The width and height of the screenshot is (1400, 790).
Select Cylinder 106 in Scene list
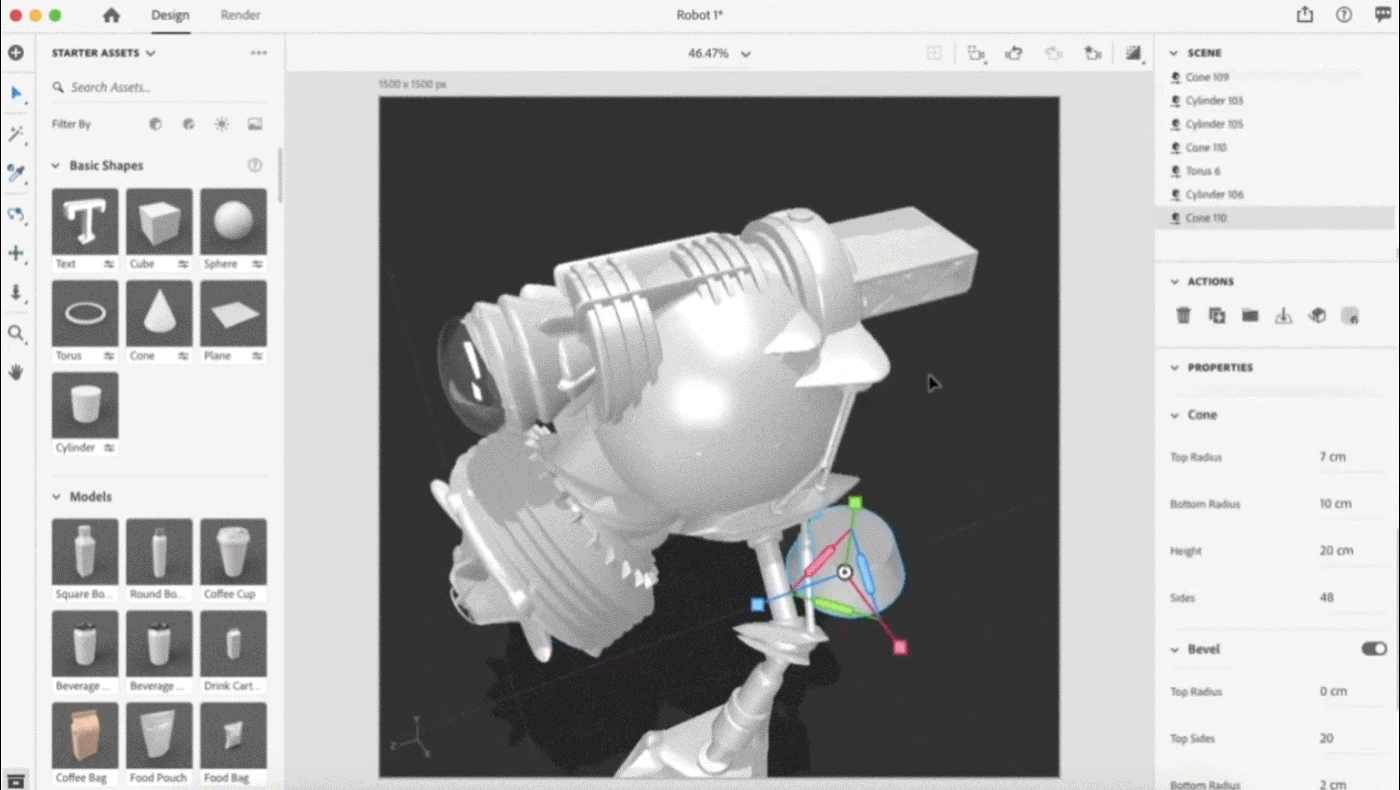click(x=1275, y=195)
